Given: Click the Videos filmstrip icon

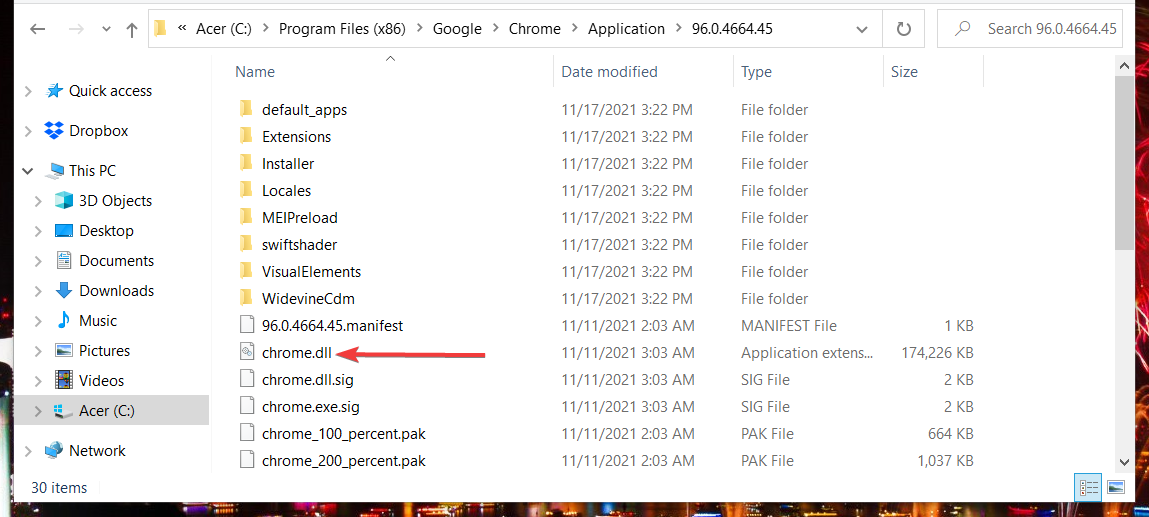Looking at the screenshot, I should pos(64,381).
